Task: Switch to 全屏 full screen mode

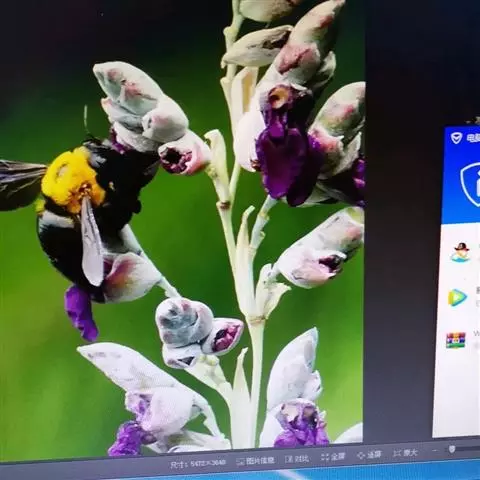Action: pos(333,457)
